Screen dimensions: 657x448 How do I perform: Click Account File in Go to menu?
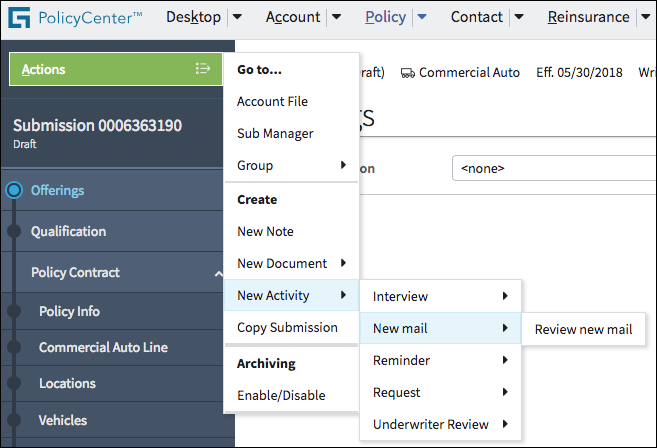[272, 101]
